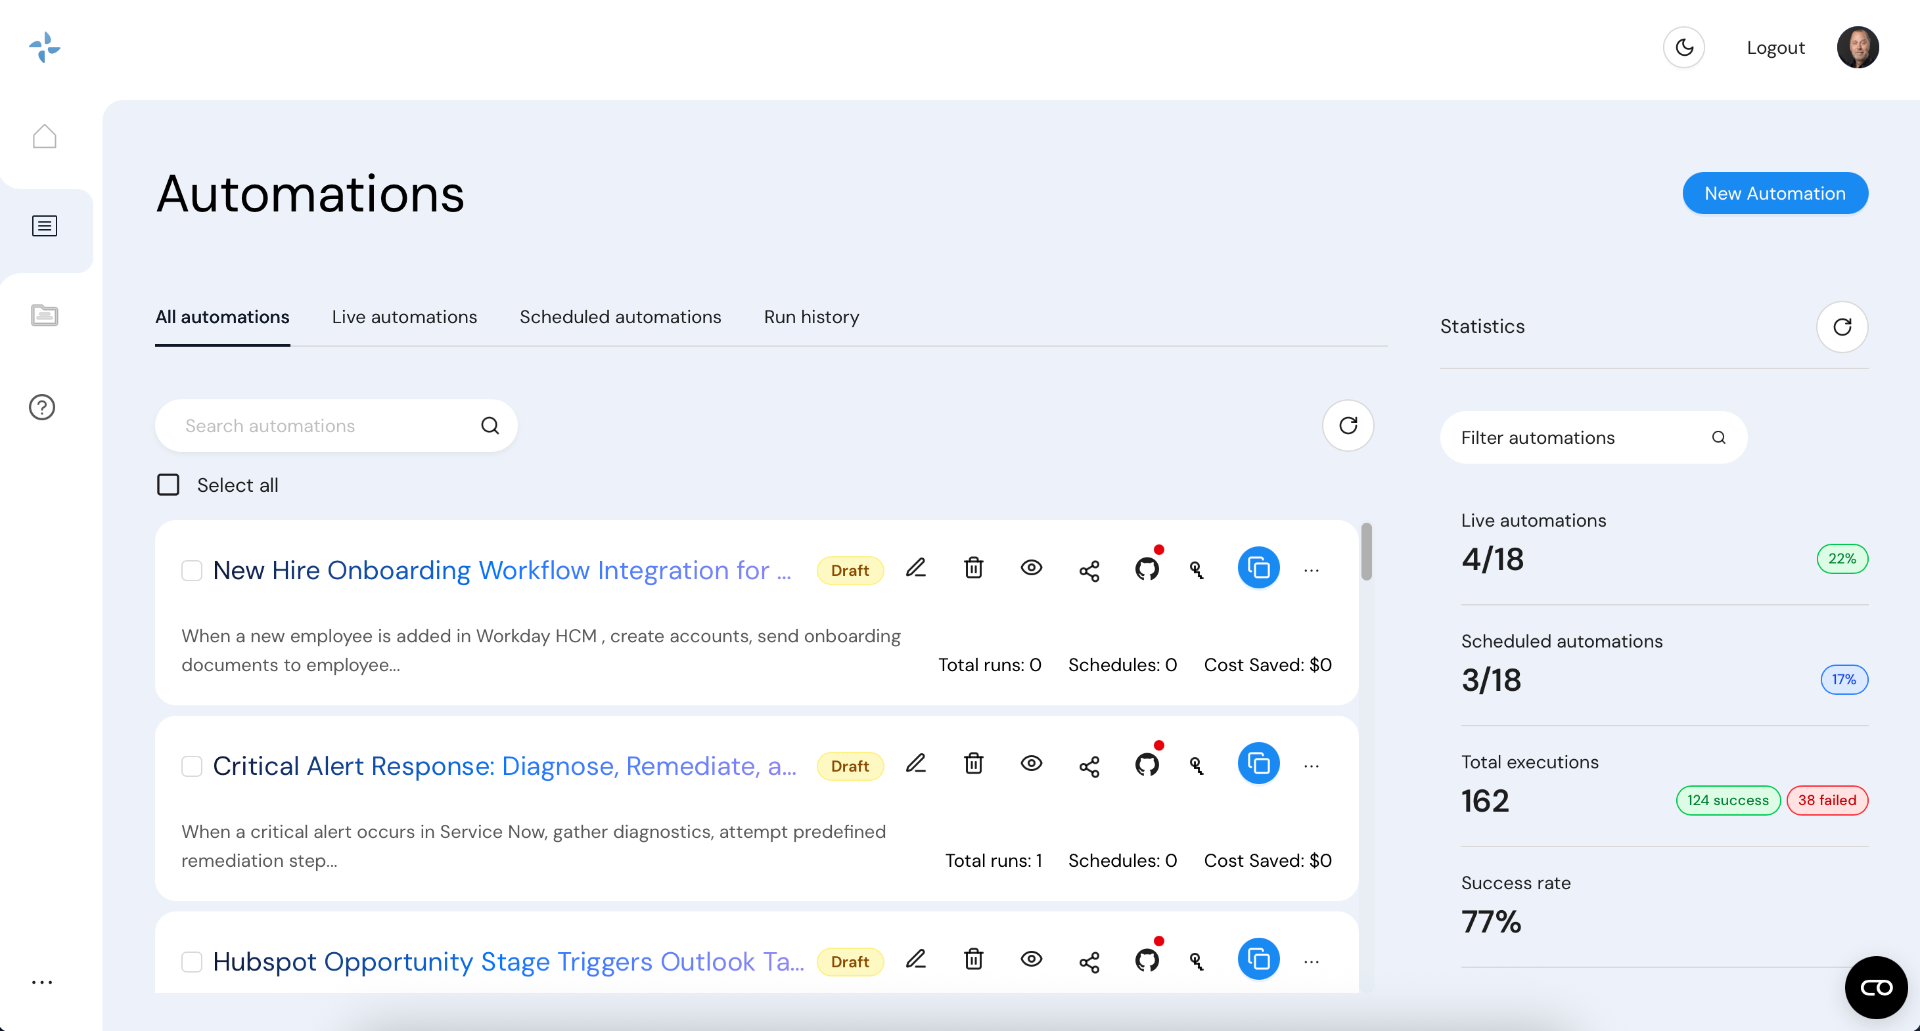Share the Critical Alert Response automation

(1089, 767)
